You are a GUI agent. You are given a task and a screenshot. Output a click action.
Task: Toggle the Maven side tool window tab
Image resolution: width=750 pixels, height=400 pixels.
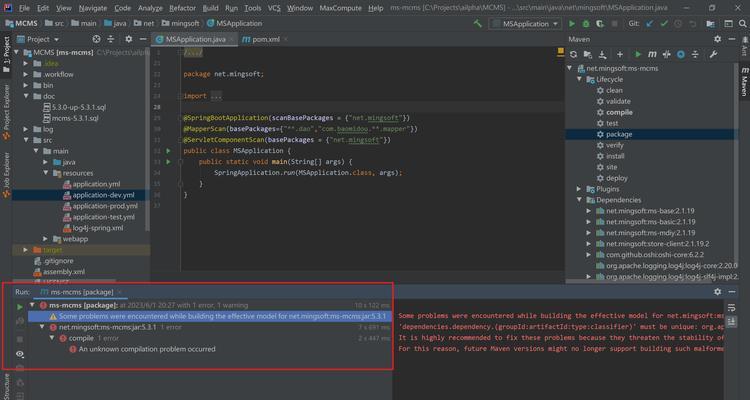744,81
